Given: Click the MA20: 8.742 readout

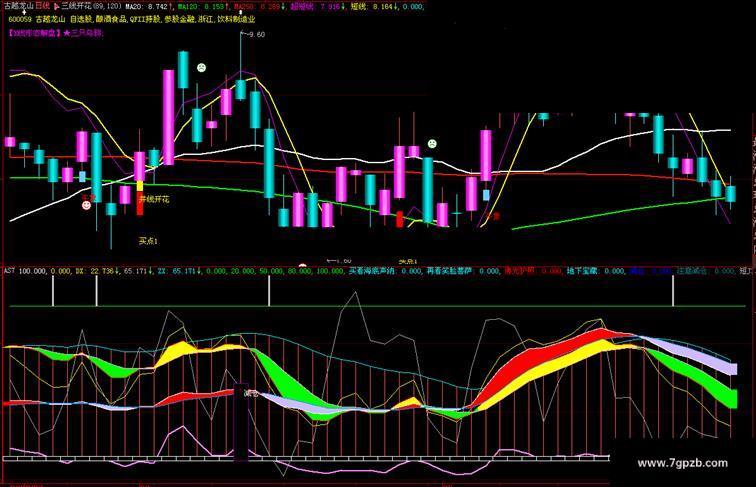Looking at the screenshot, I should point(147,7).
